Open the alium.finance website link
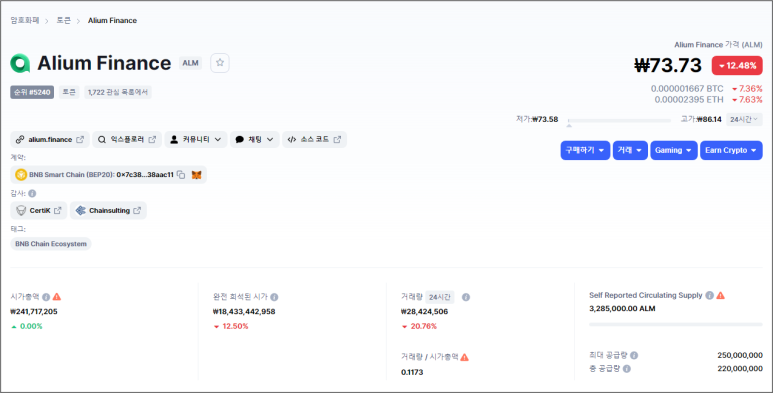Viewport: 773px width, 393px height. pos(50,140)
